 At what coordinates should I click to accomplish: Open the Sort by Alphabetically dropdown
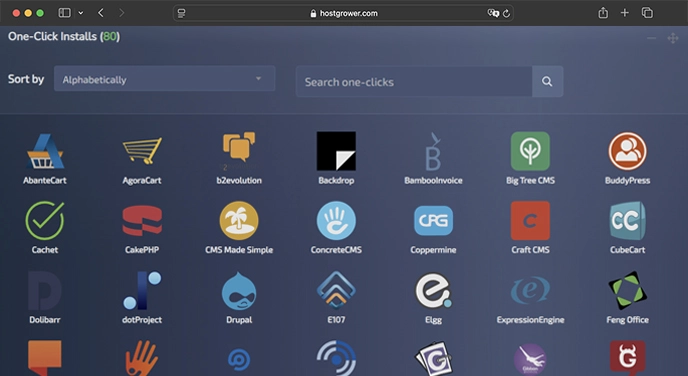(165, 79)
